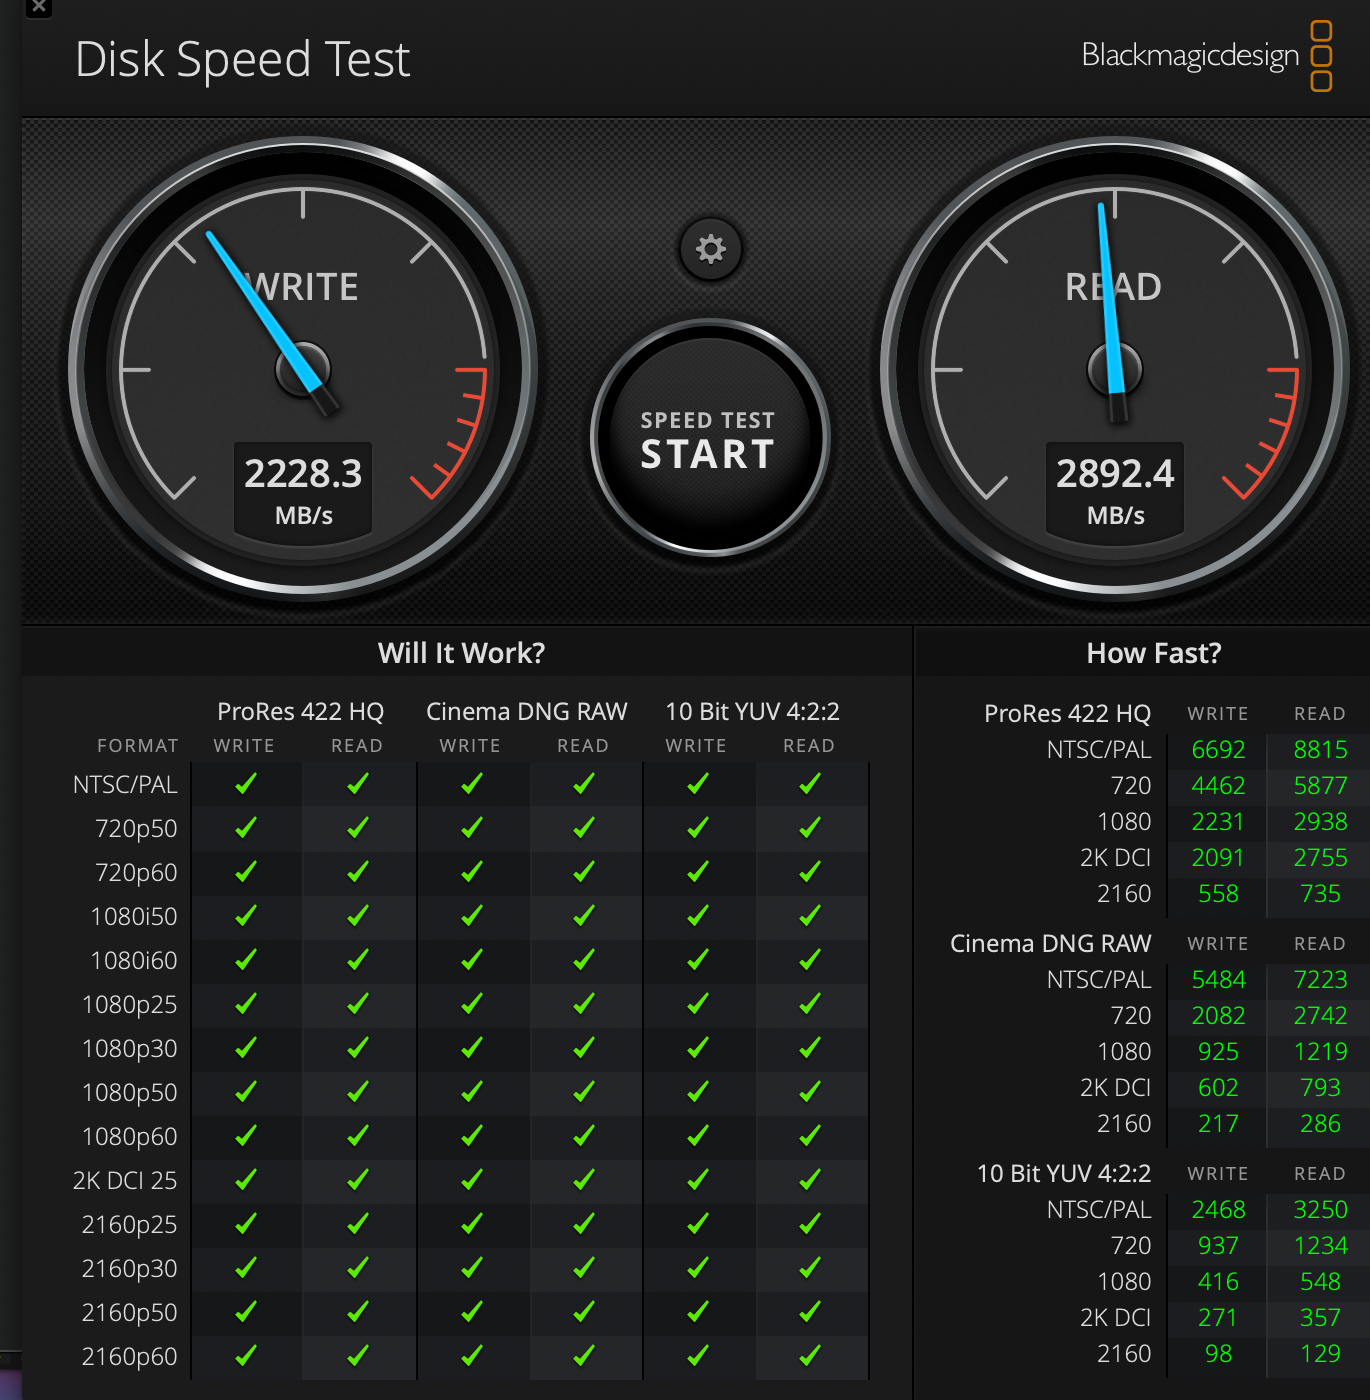Click 10 Bit YUV NTSC/PAL write value 2468
Image resolution: width=1370 pixels, height=1400 pixels.
[1218, 1210]
